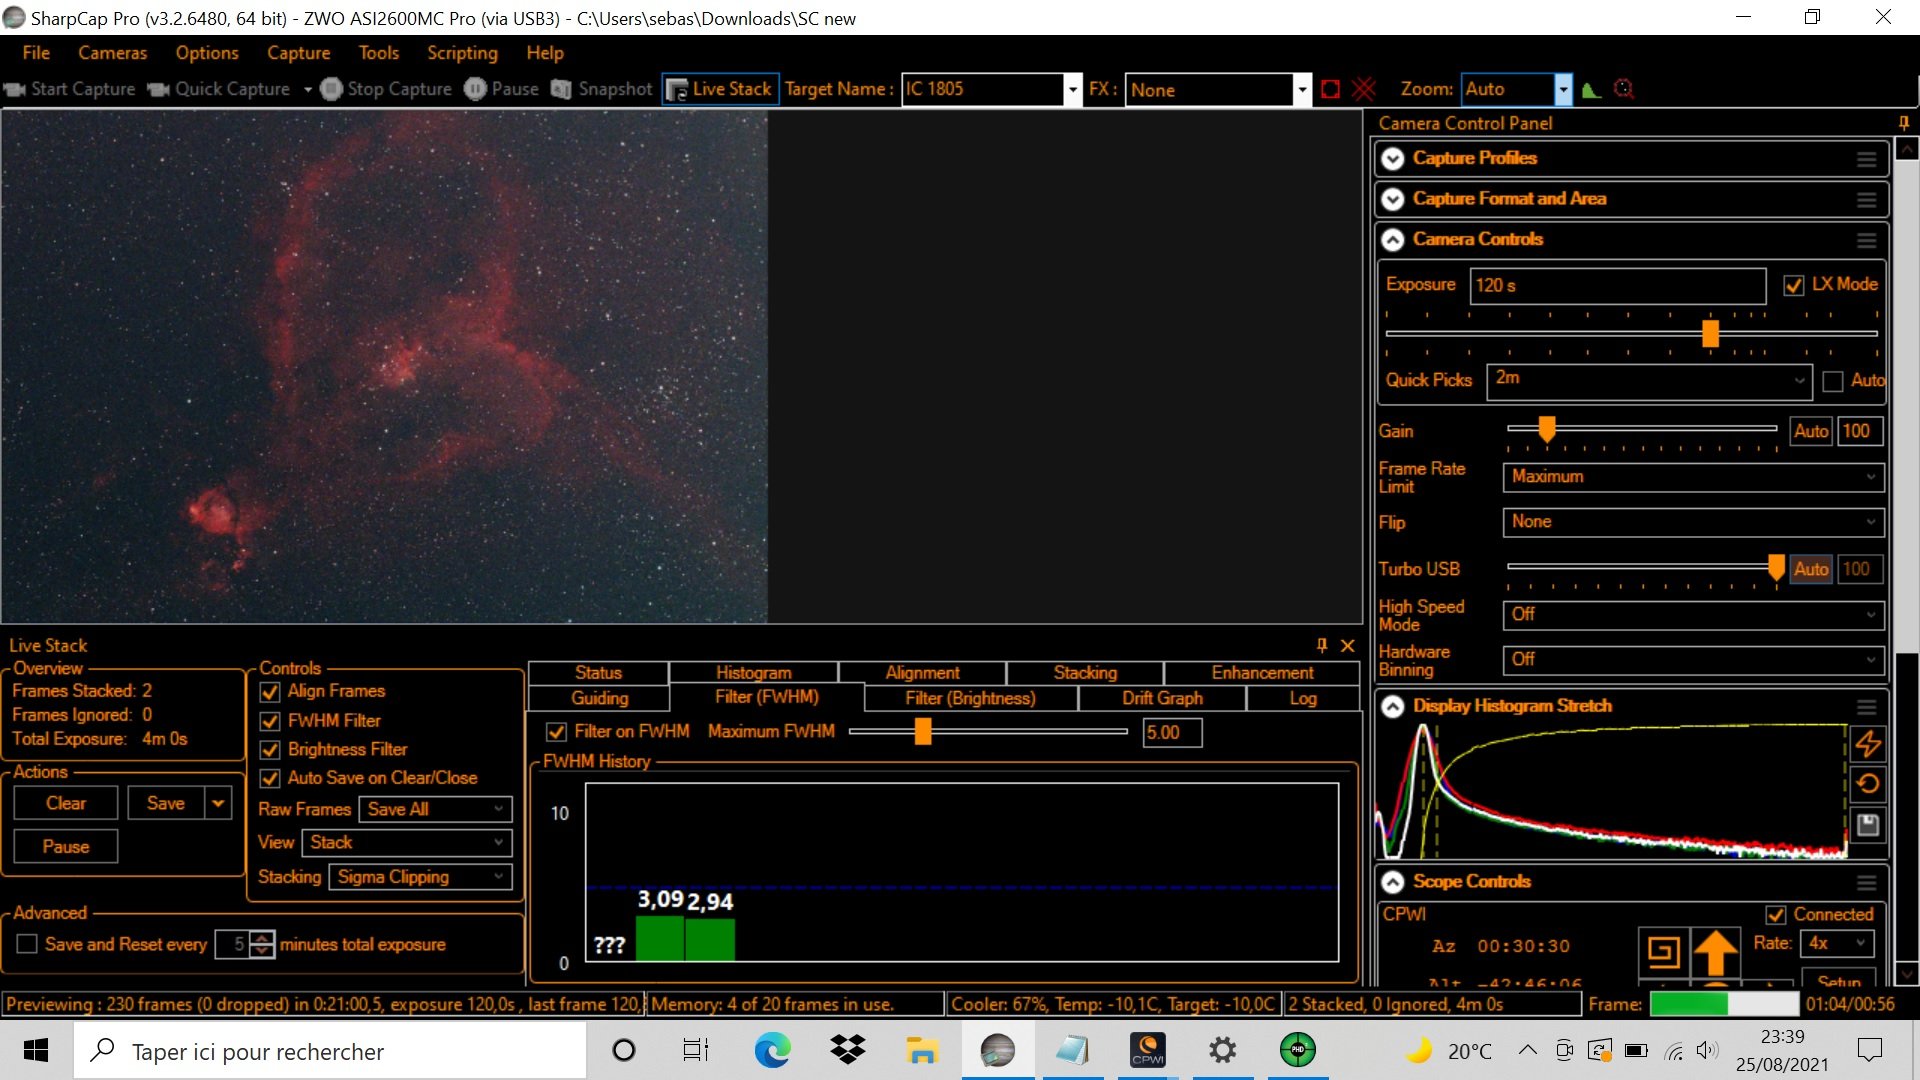1920x1080 pixels.
Task: Toggle the Filter on FWHM checkbox
Action: tap(557, 732)
